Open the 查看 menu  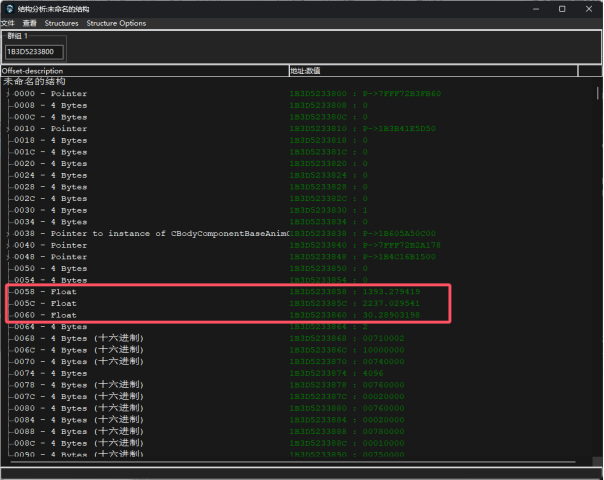30,23
